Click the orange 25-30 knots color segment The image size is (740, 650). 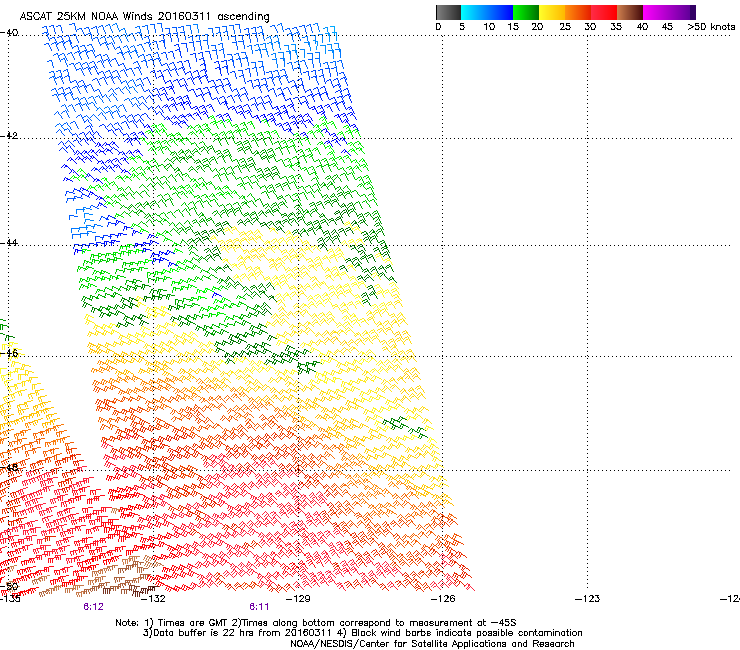pyautogui.click(x=578, y=12)
